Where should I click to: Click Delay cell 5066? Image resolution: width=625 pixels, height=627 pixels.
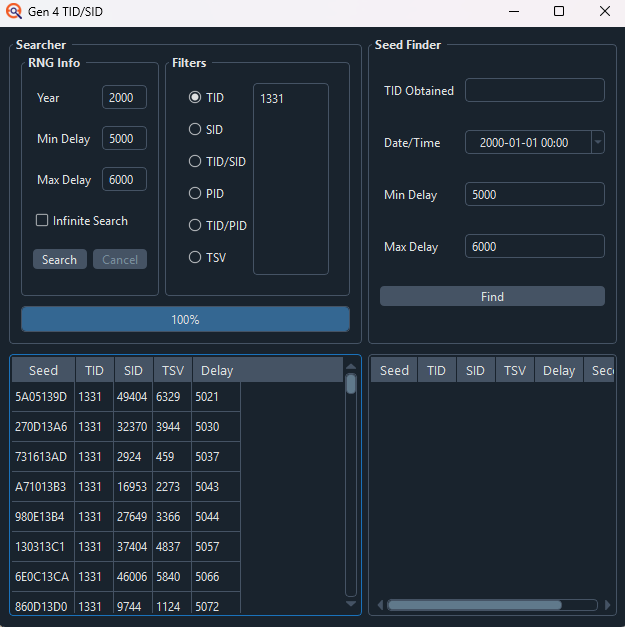pos(216,577)
